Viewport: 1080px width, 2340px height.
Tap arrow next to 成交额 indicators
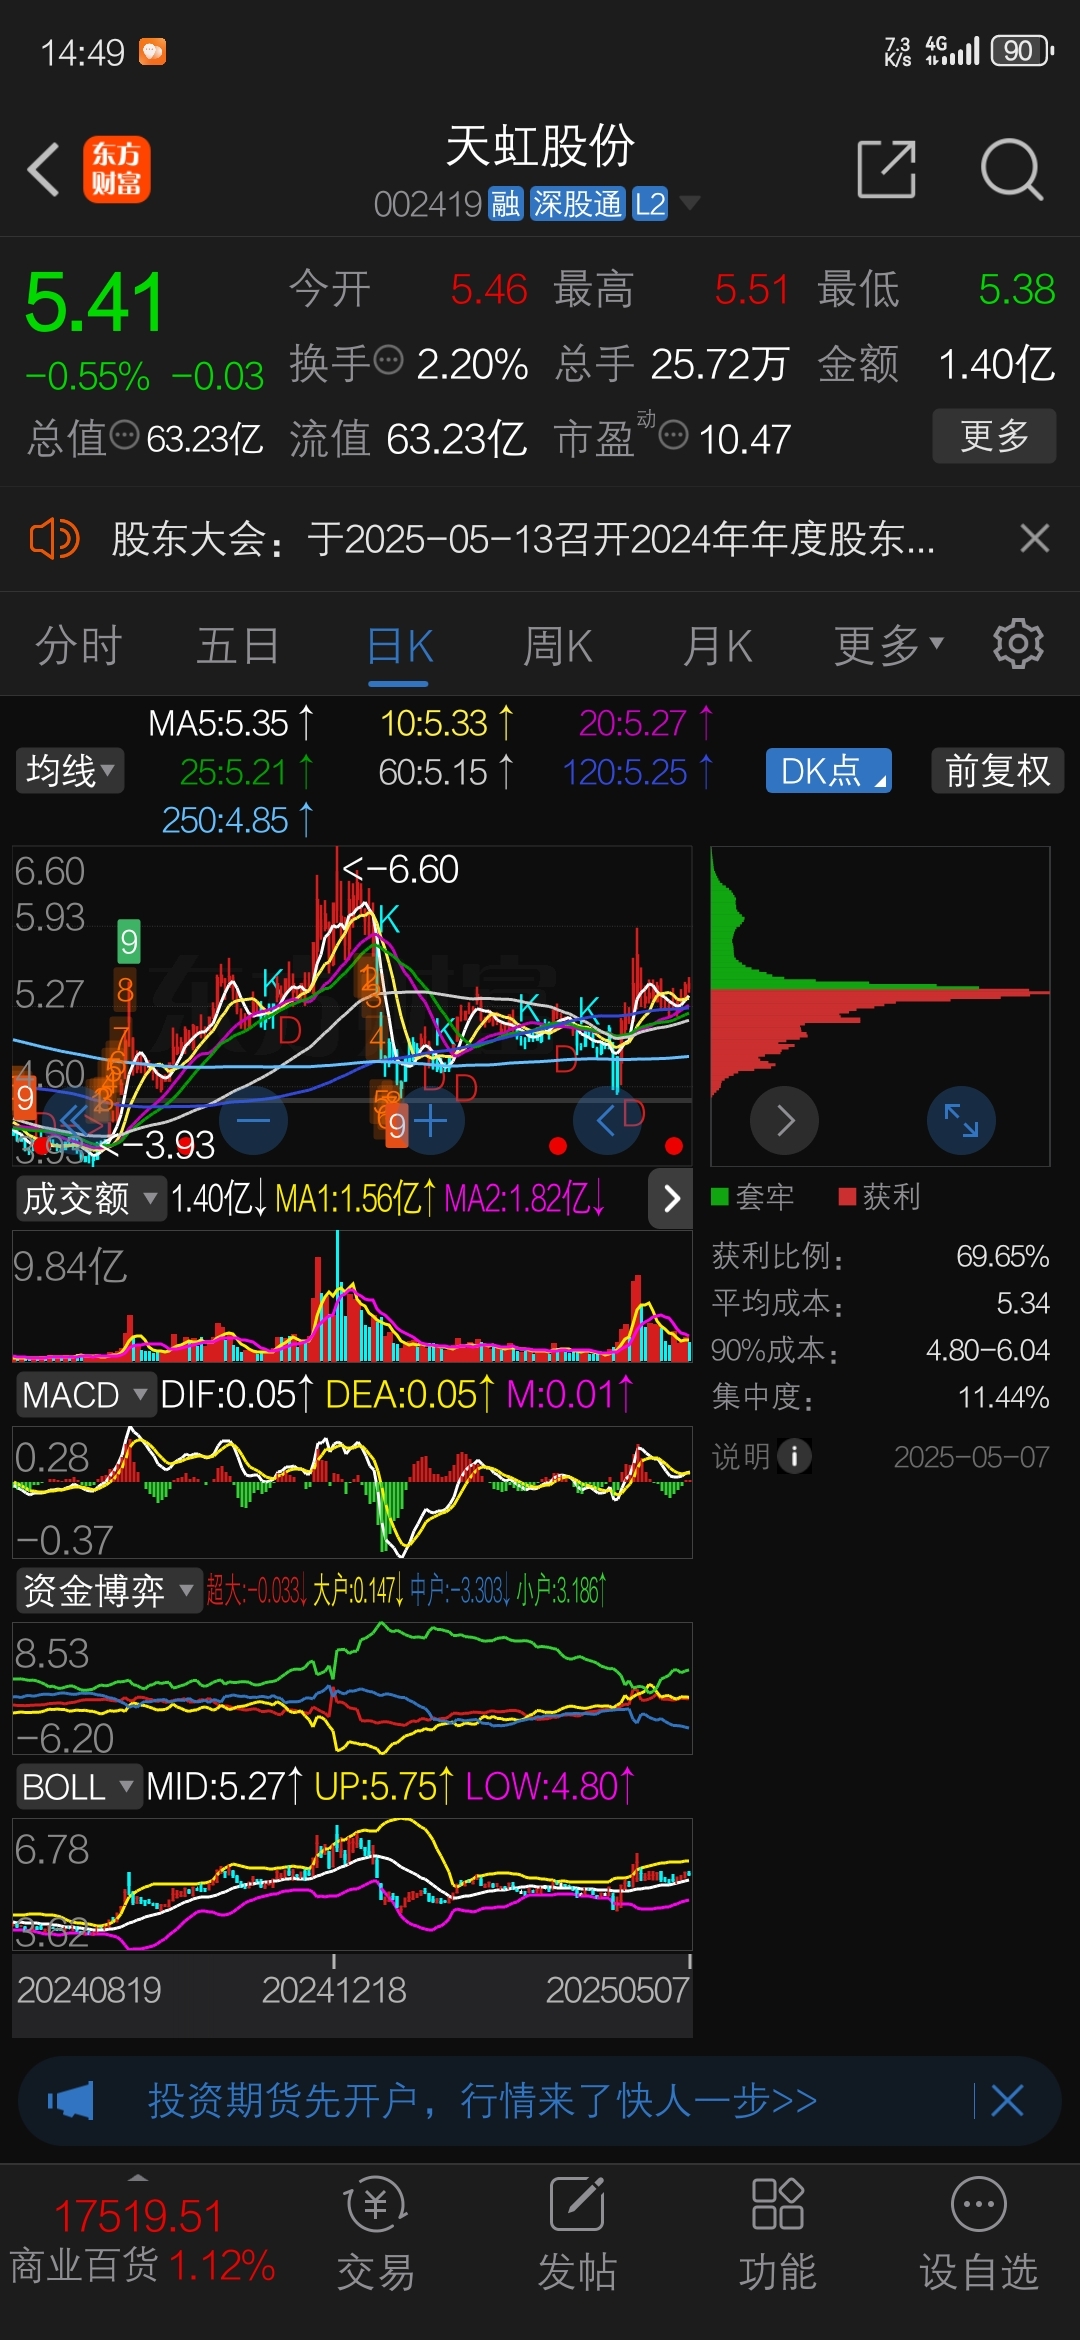point(671,1198)
